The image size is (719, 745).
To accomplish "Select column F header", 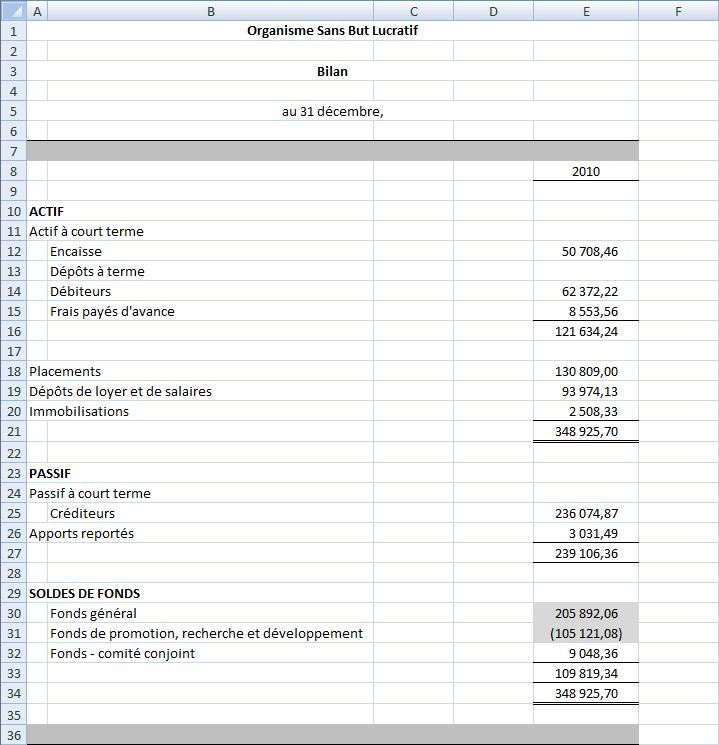I will click(x=678, y=11).
